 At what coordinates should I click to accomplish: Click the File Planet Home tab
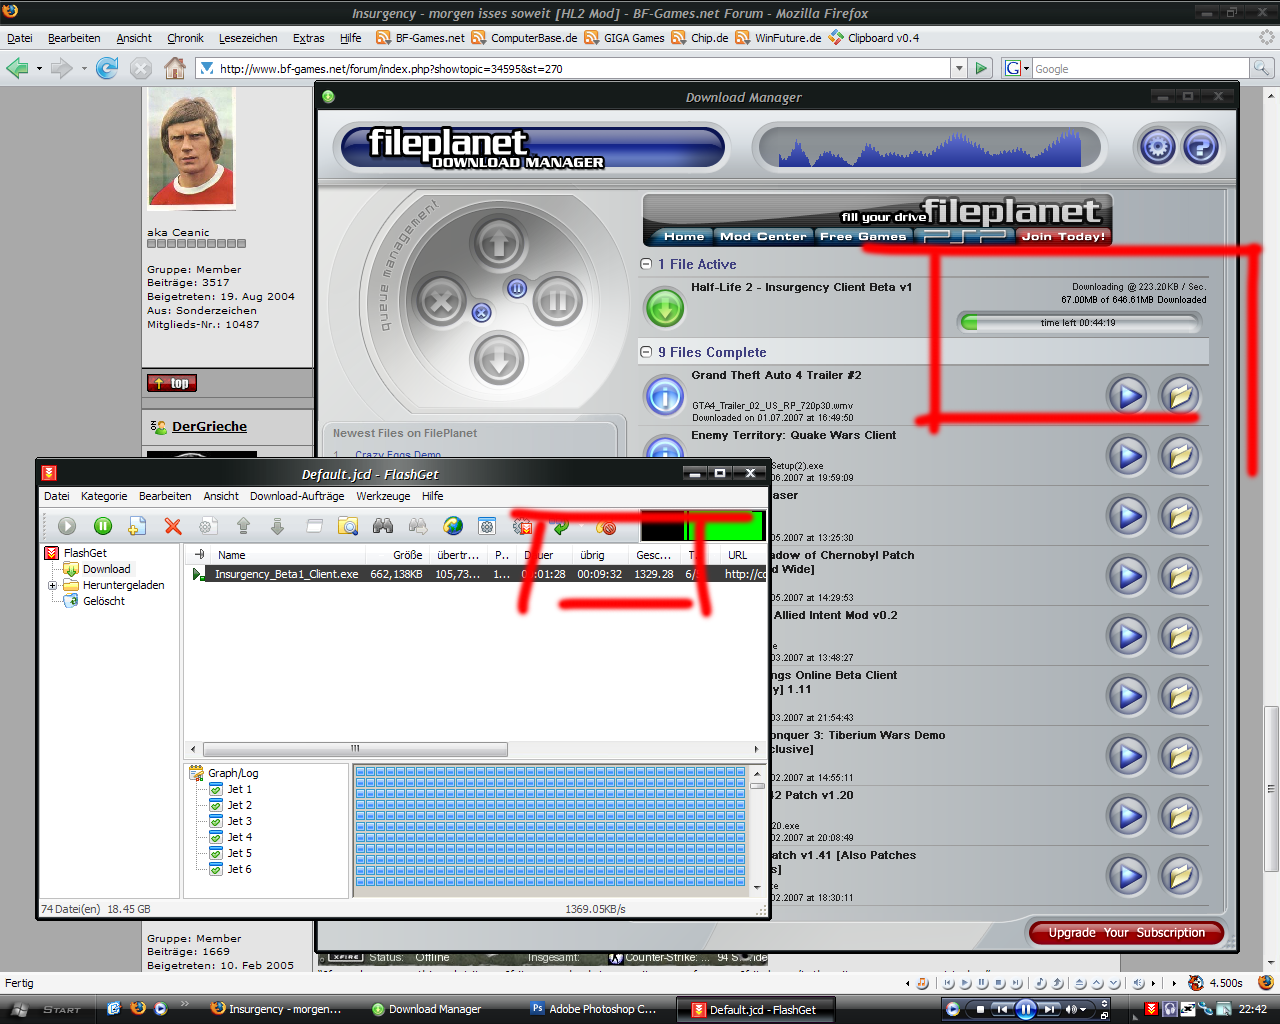coord(684,236)
